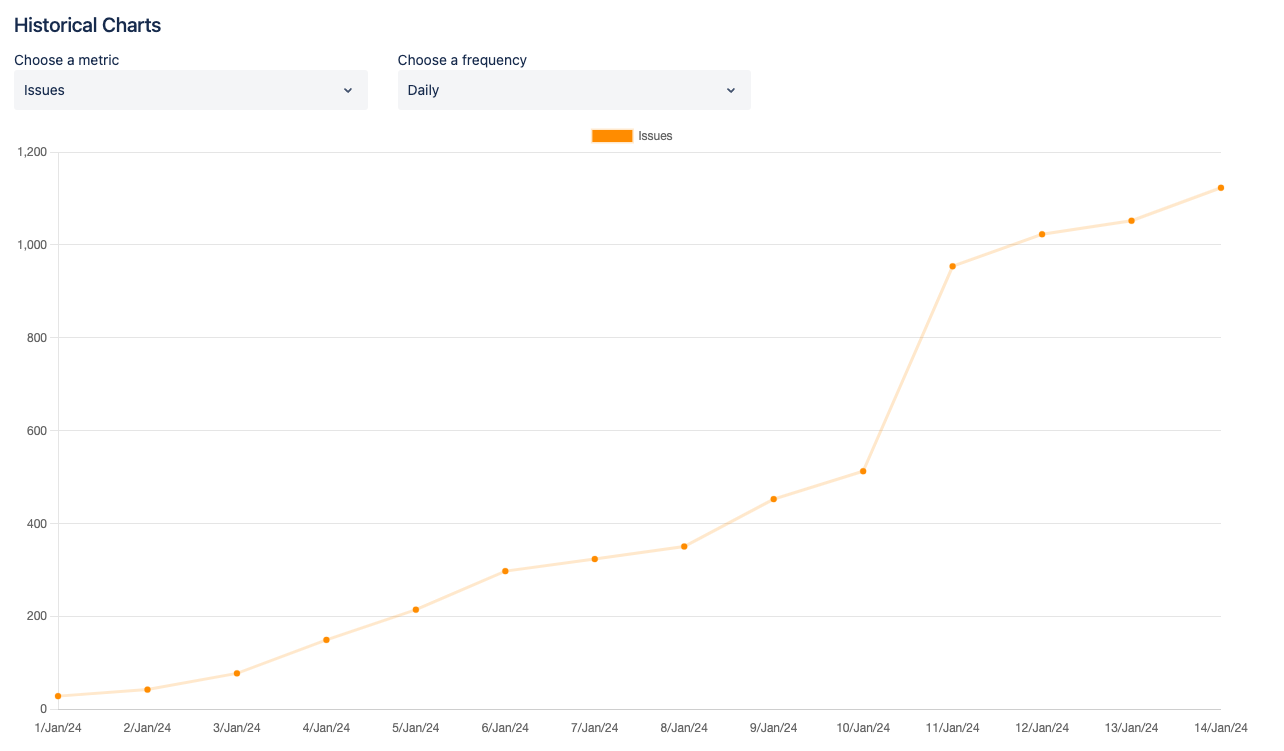Click the 11/Jan/24 data point after spike

953,266
